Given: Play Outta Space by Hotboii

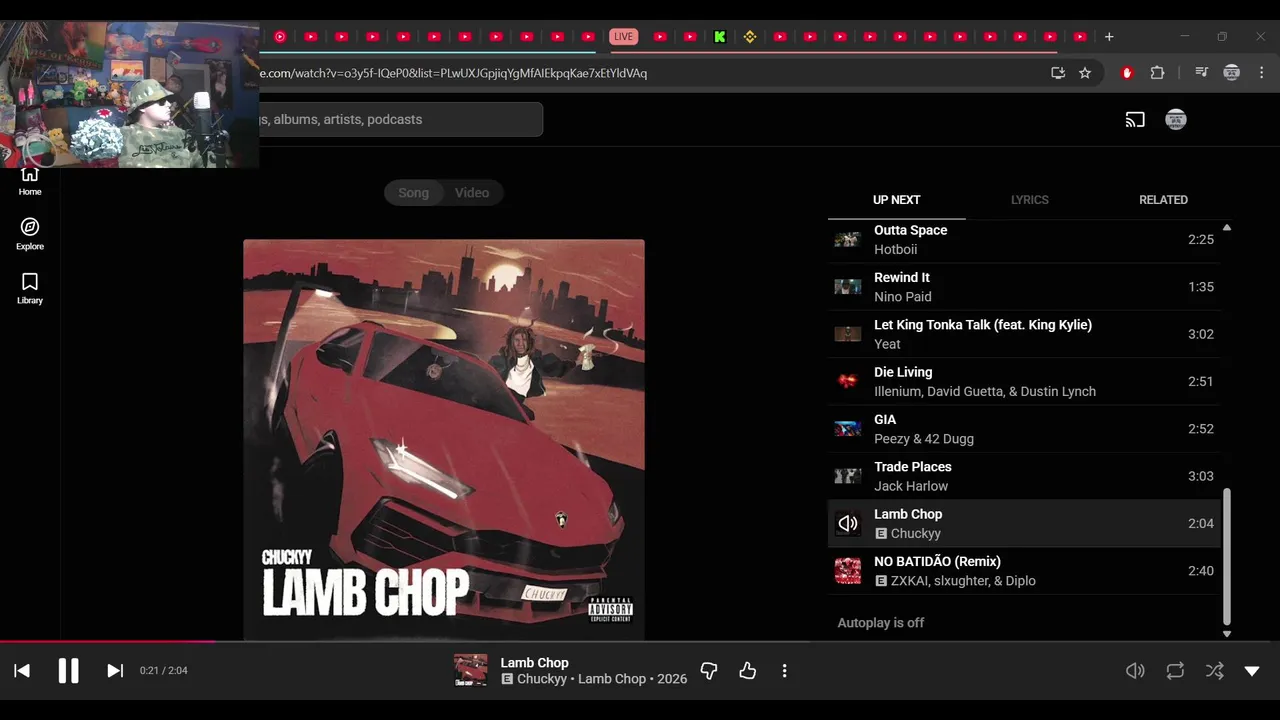Looking at the screenshot, I should click(1024, 240).
